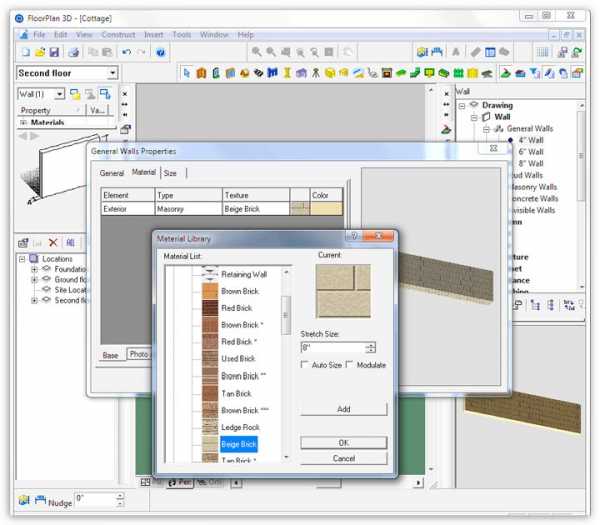The height and width of the screenshot is (525, 600).
Task: Enable the Modulate checkbox
Action: pos(349,364)
